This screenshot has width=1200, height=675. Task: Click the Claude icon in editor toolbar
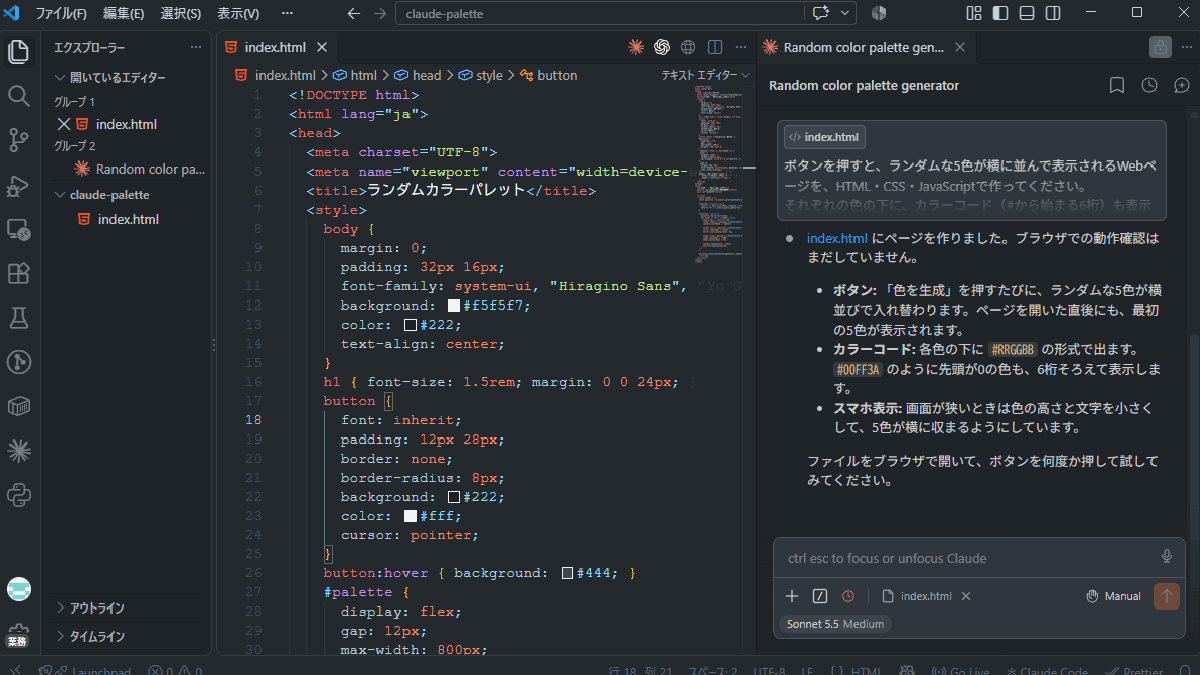coord(635,47)
